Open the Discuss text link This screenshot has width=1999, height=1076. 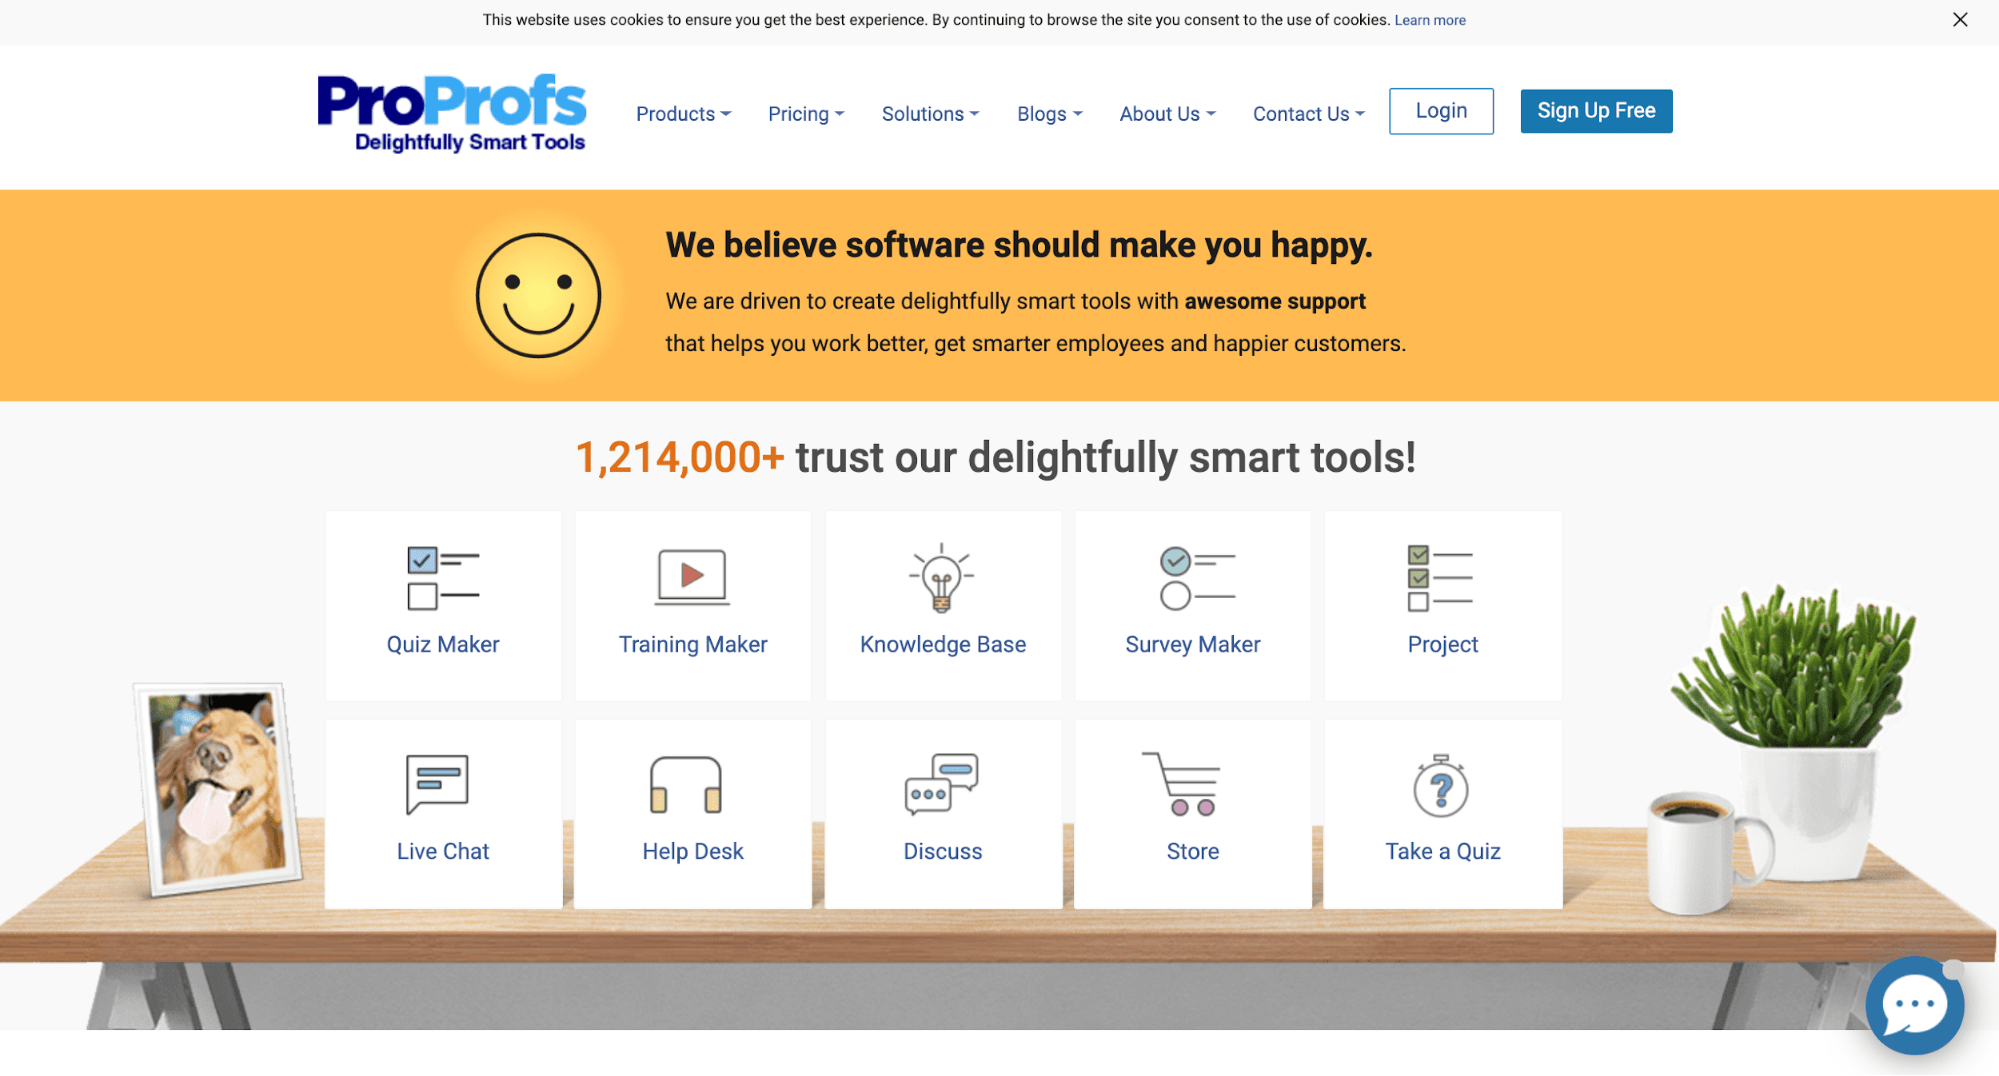943,851
